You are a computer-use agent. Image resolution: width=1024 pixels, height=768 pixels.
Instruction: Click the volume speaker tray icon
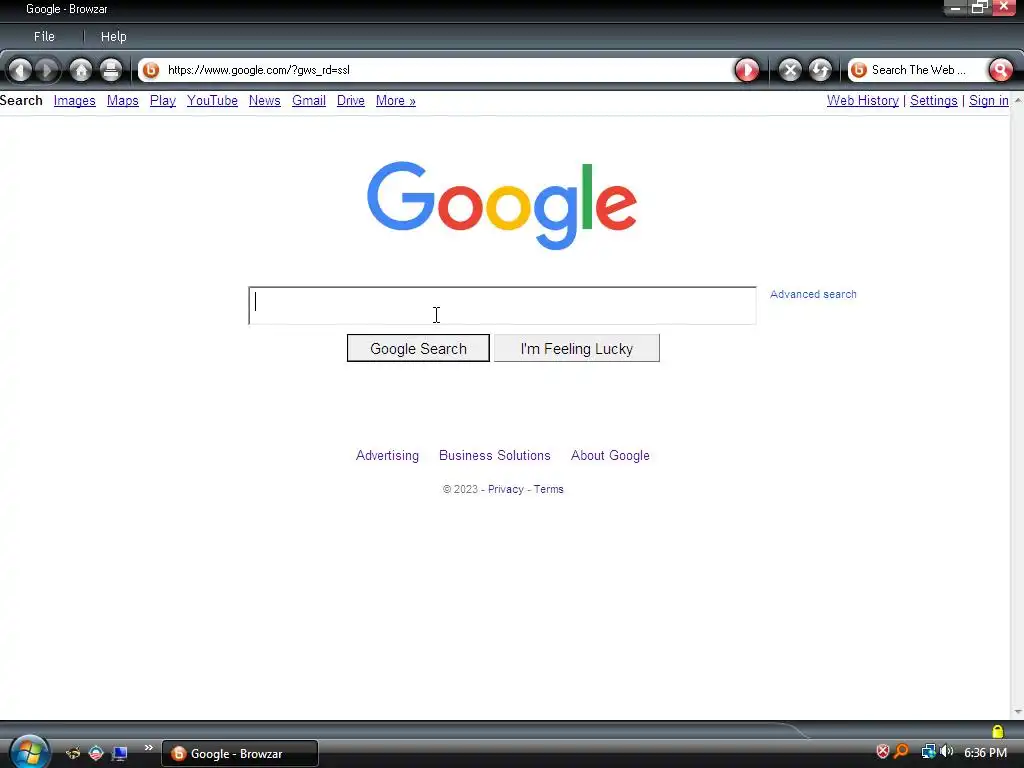tap(947, 752)
